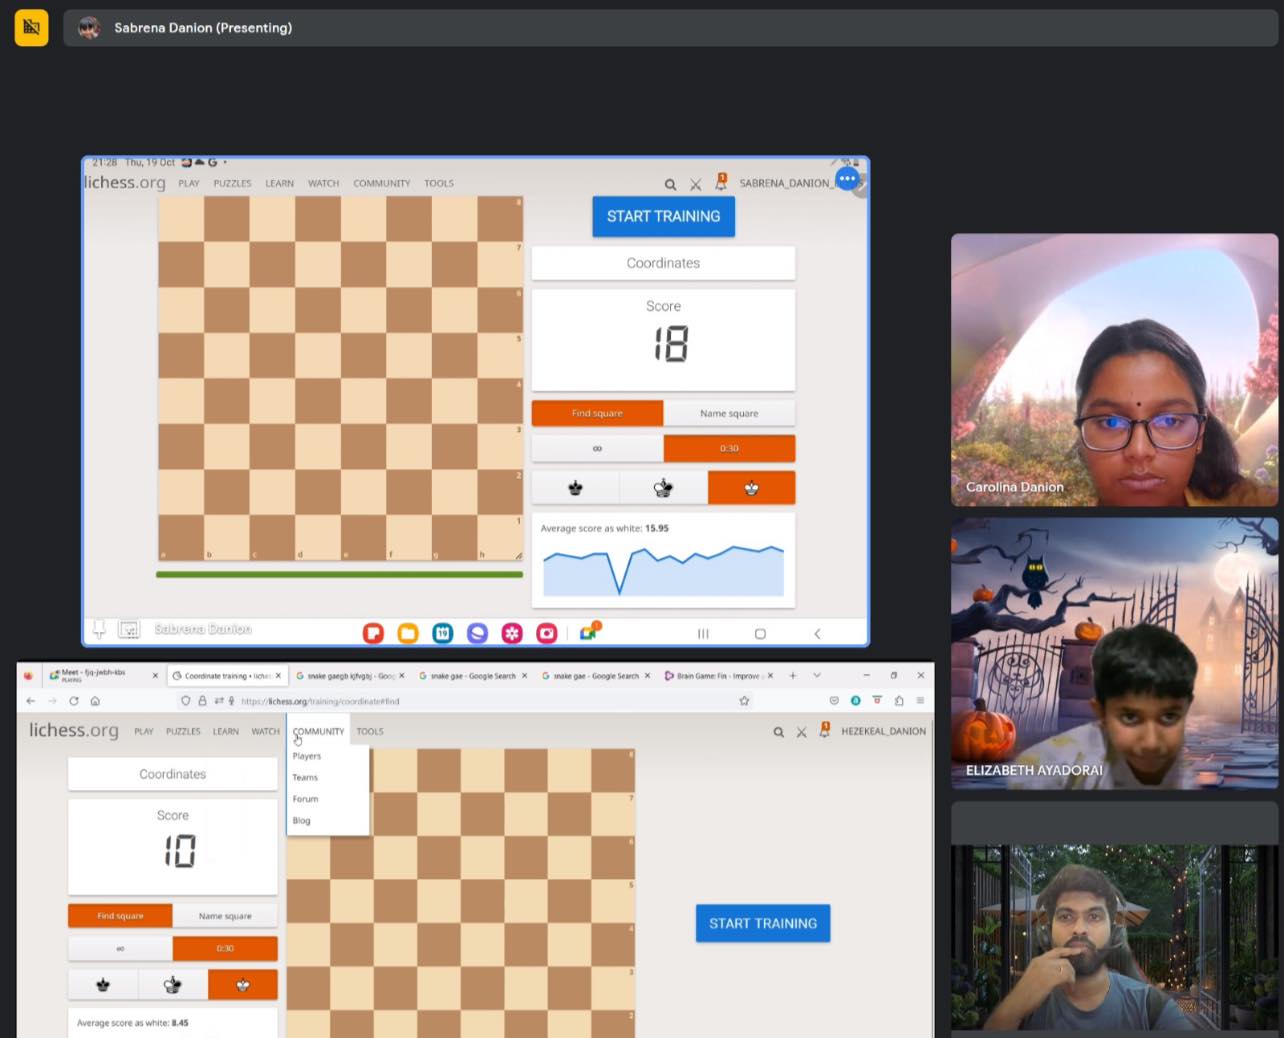The image size is (1284, 1038).
Task: Select white king color in Sabrena's window
Action: pyautogui.click(x=751, y=488)
